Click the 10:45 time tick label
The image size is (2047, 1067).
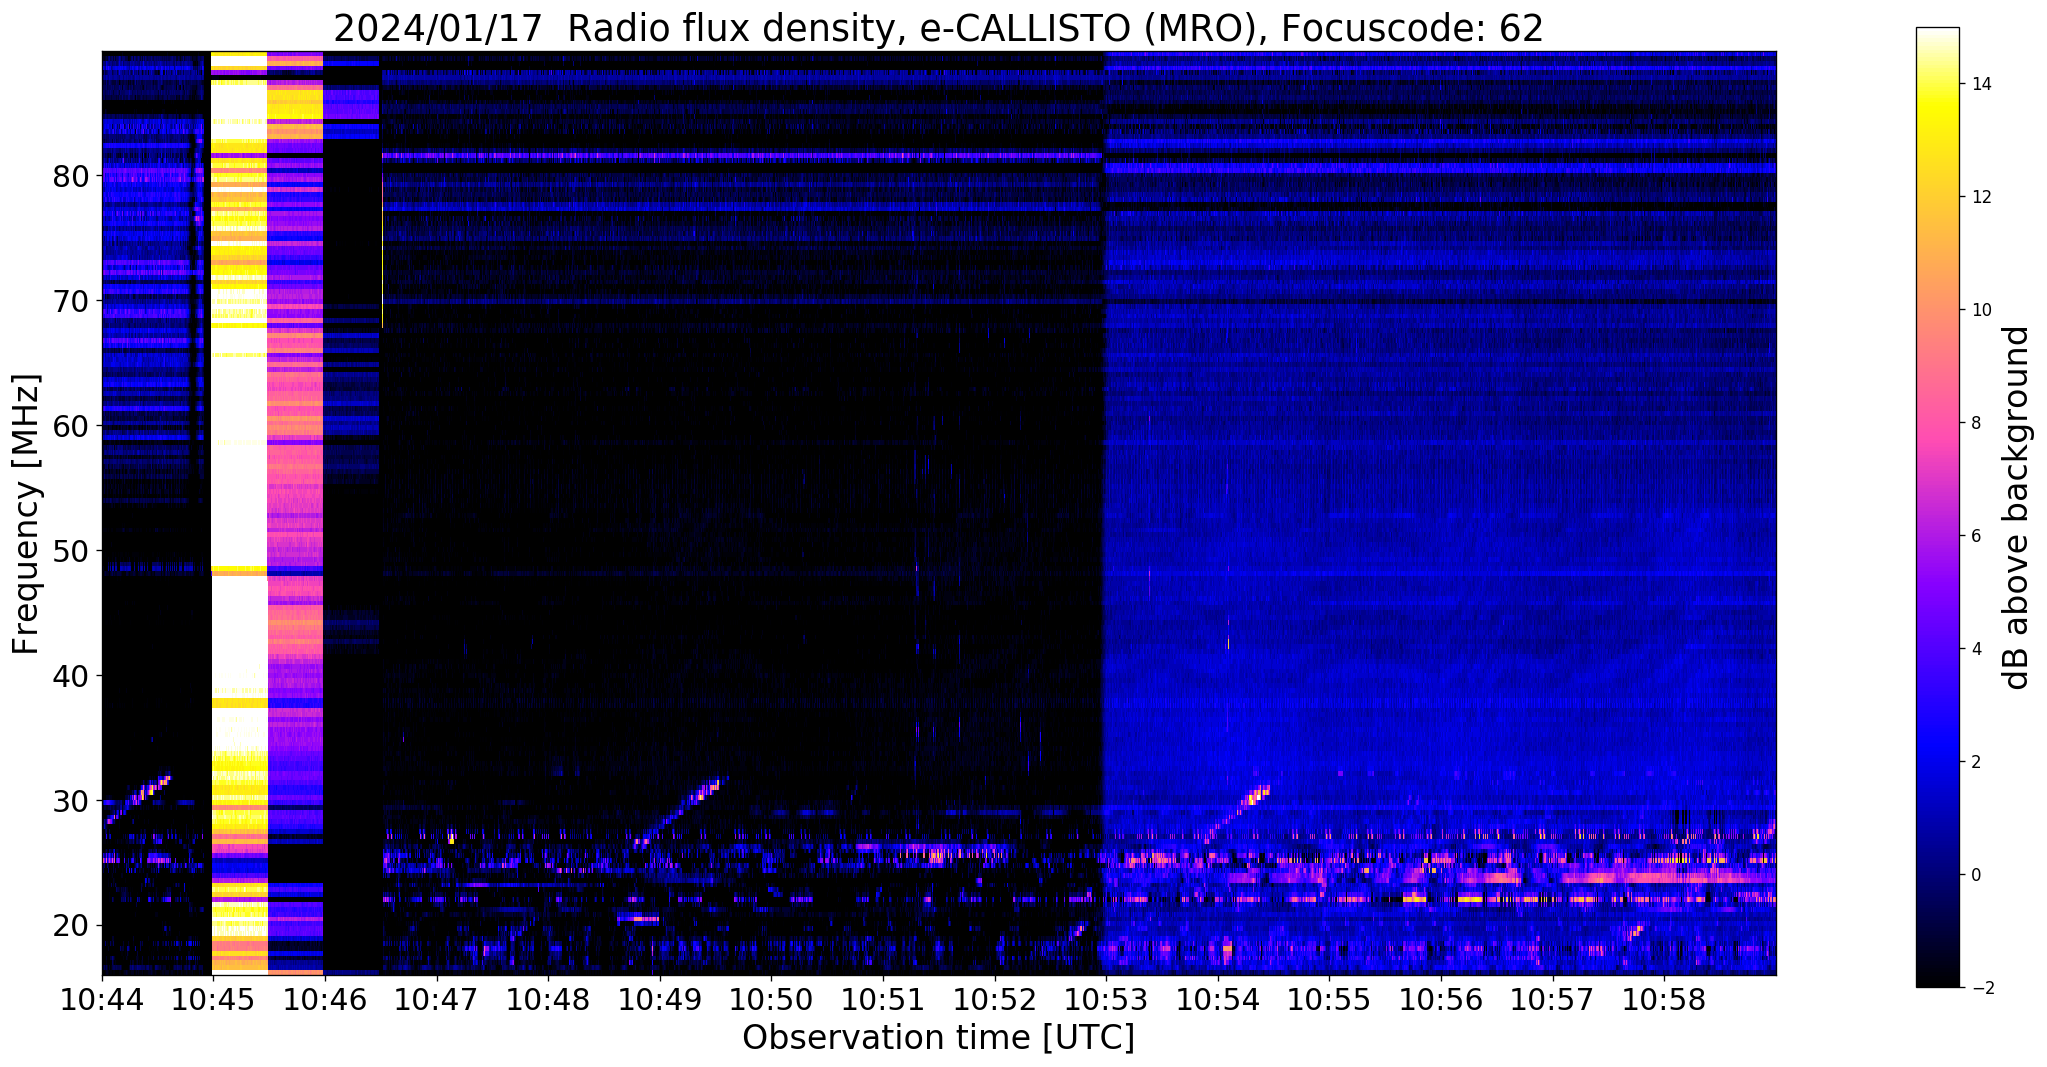click(212, 999)
